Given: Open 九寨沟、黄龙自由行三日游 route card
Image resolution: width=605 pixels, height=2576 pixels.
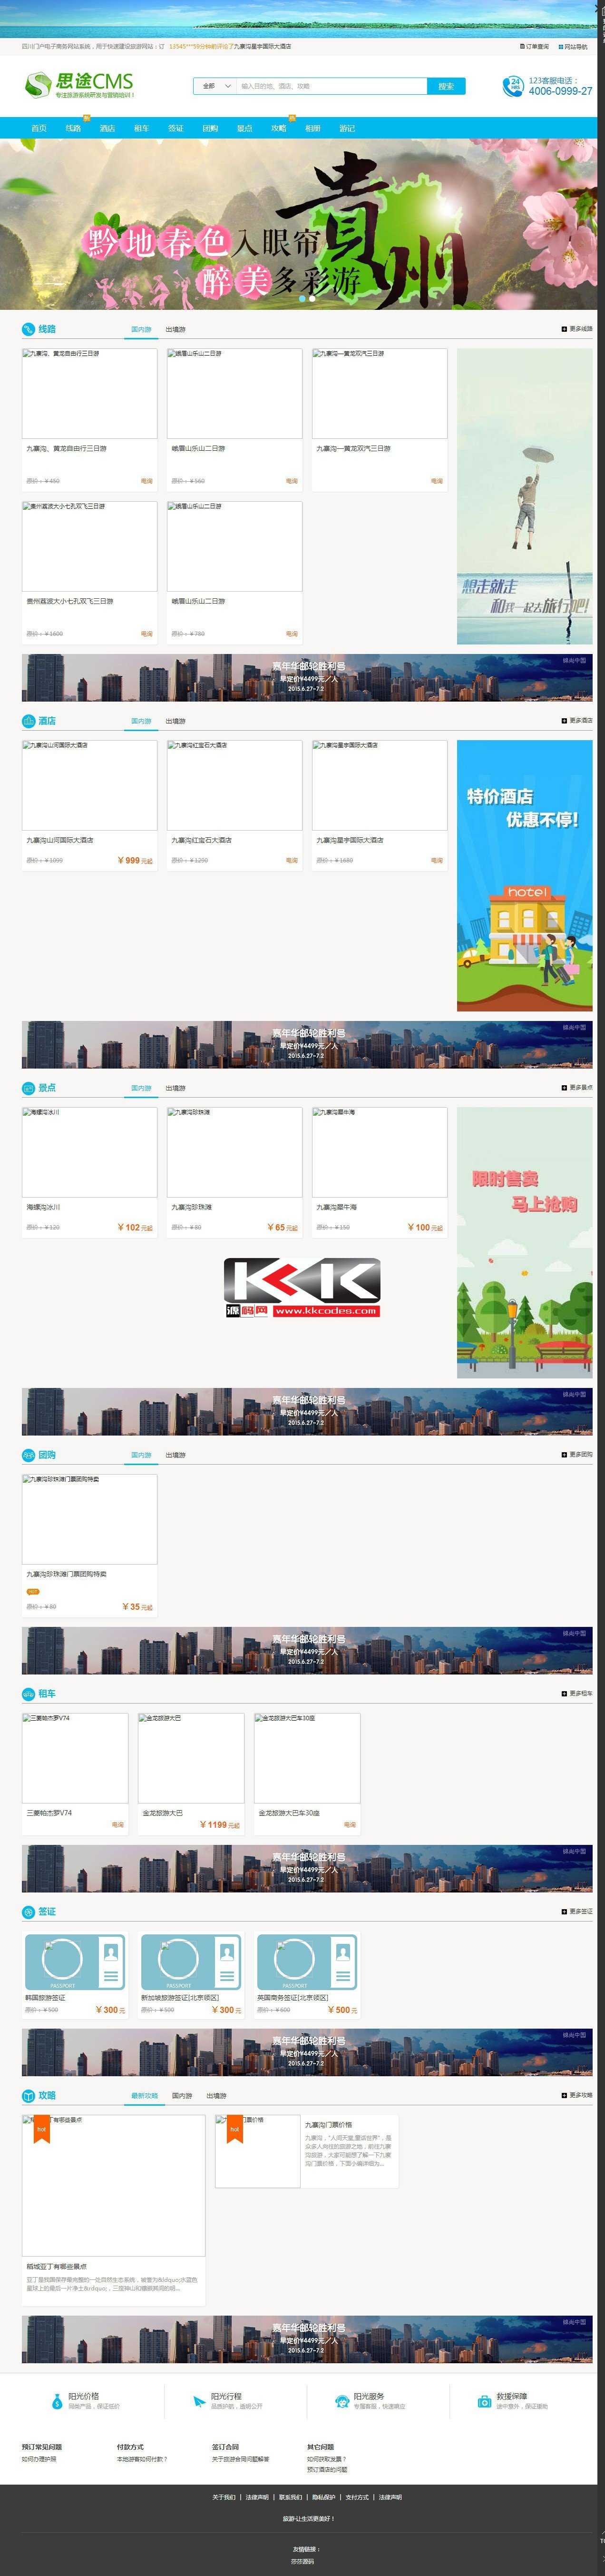Looking at the screenshot, I should [x=90, y=419].
